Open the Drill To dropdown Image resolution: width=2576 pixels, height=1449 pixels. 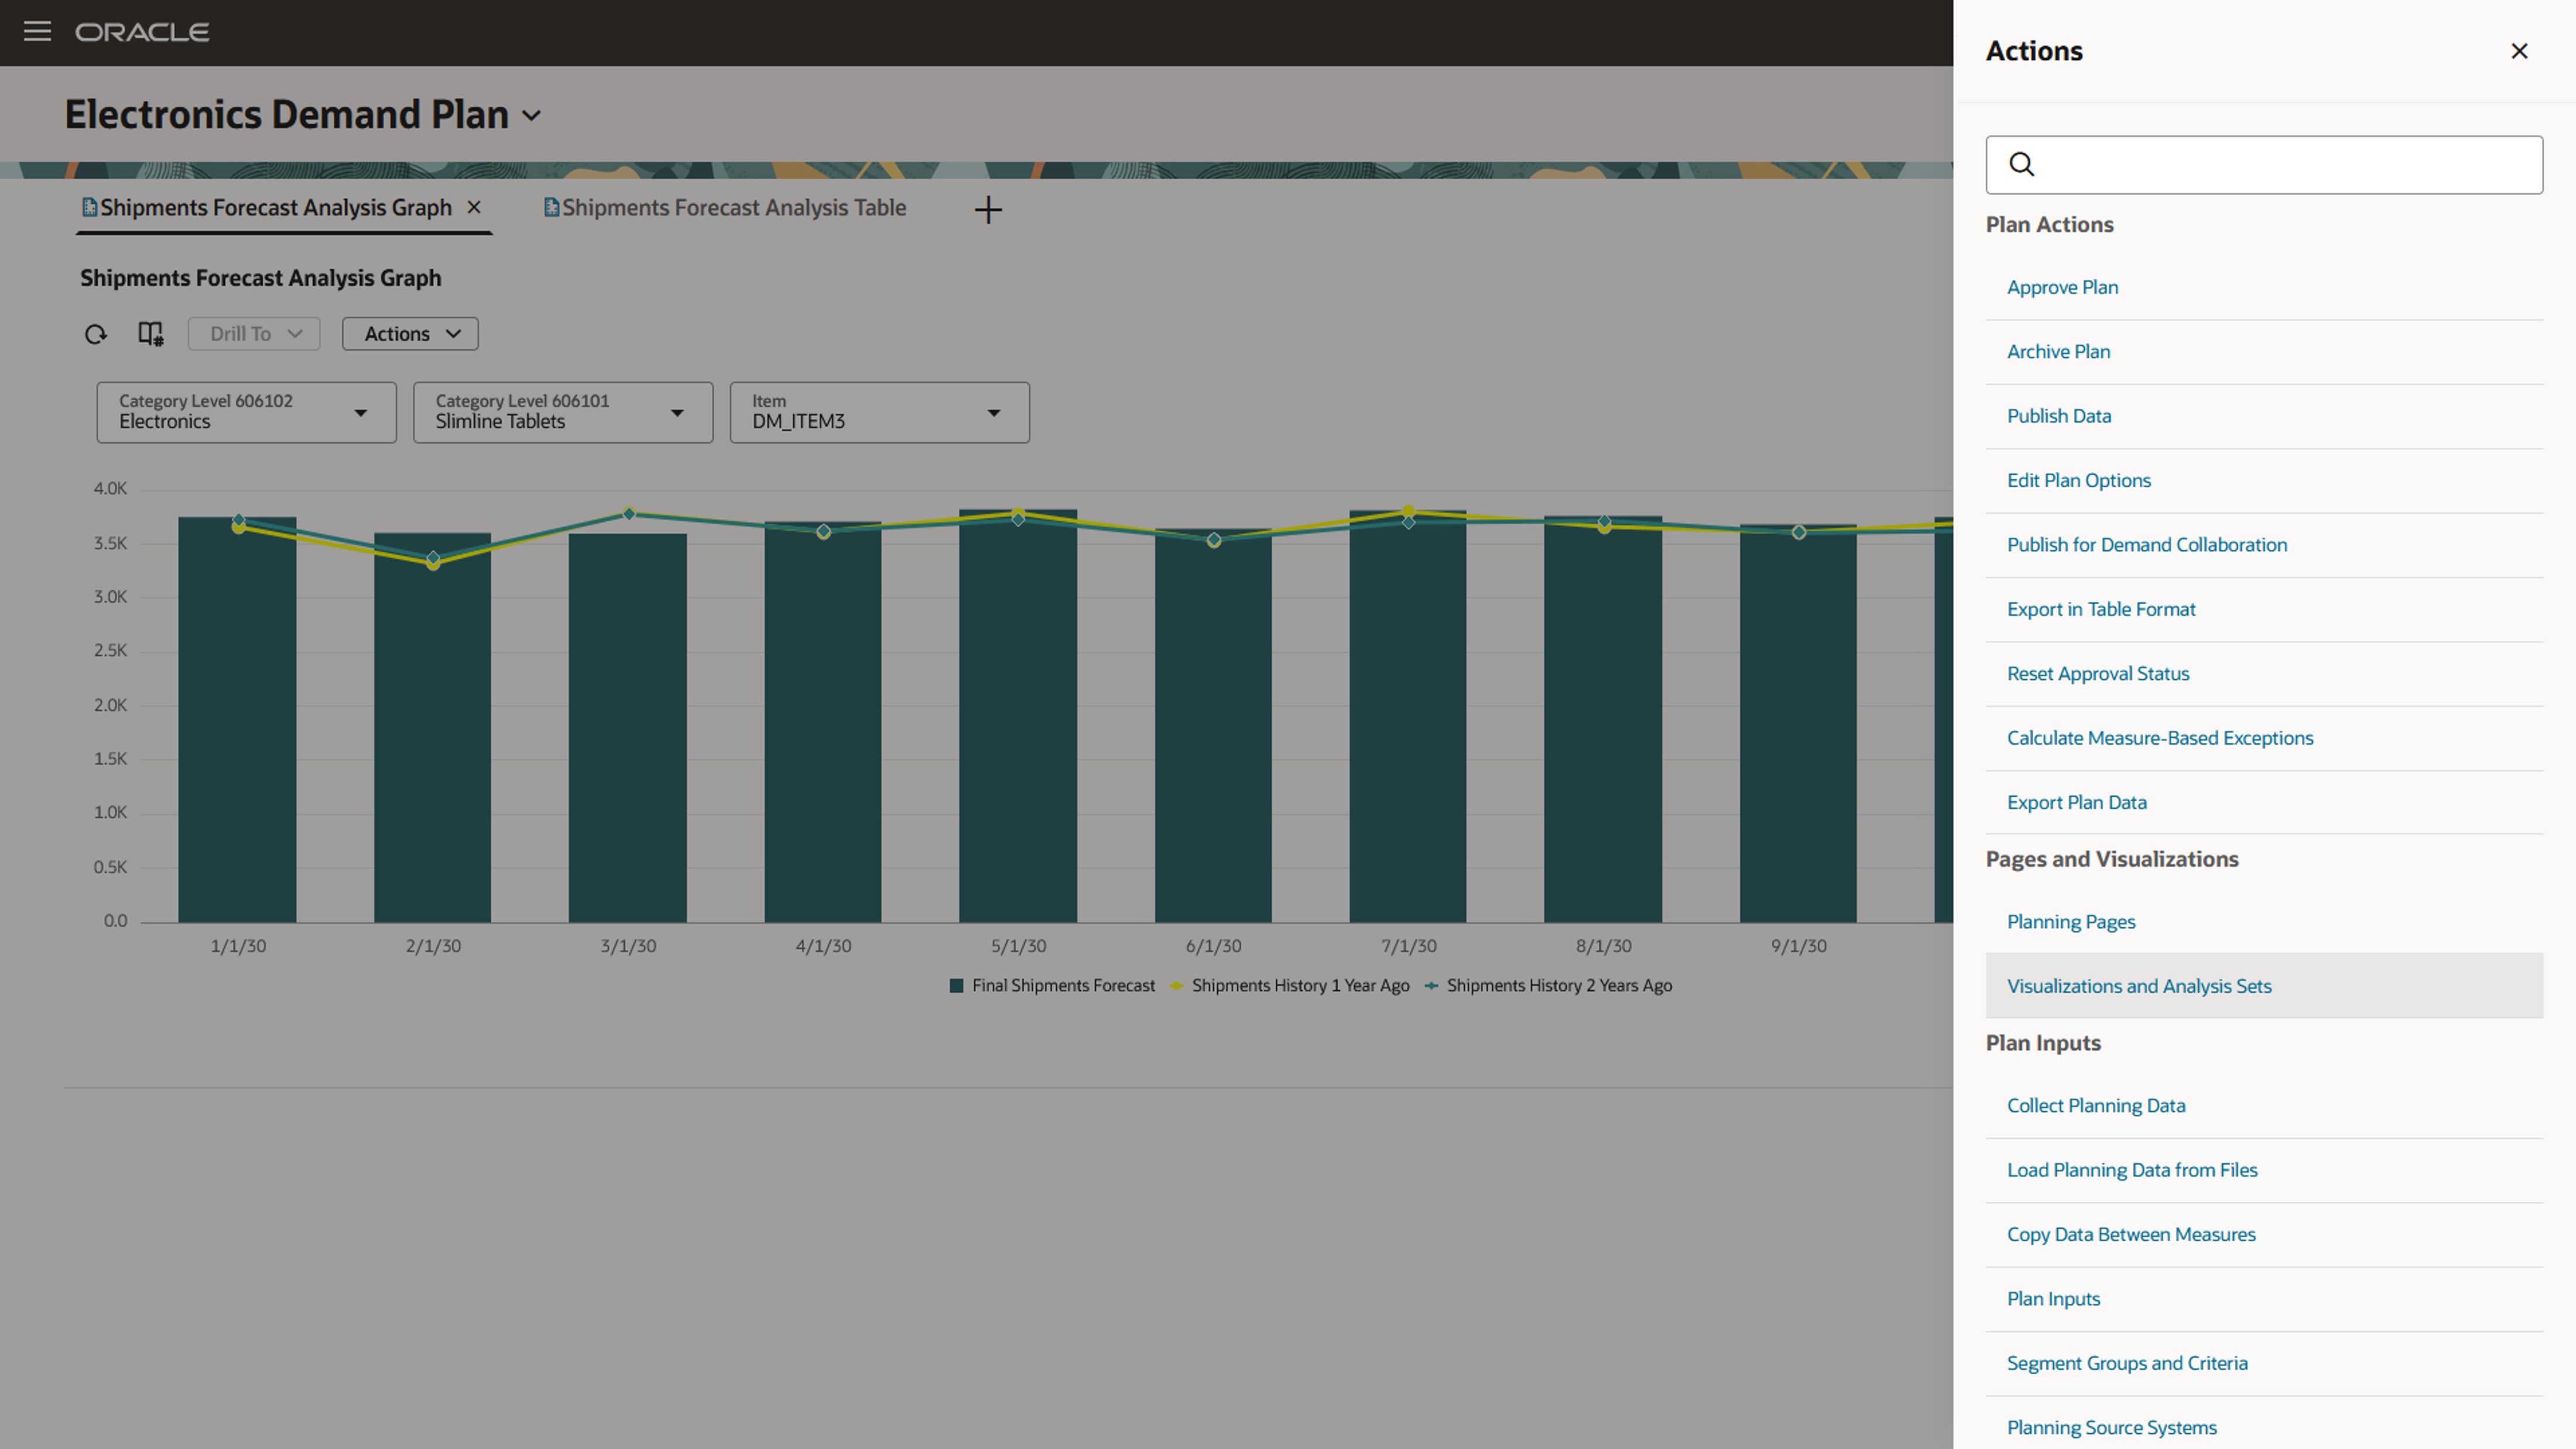coord(254,334)
